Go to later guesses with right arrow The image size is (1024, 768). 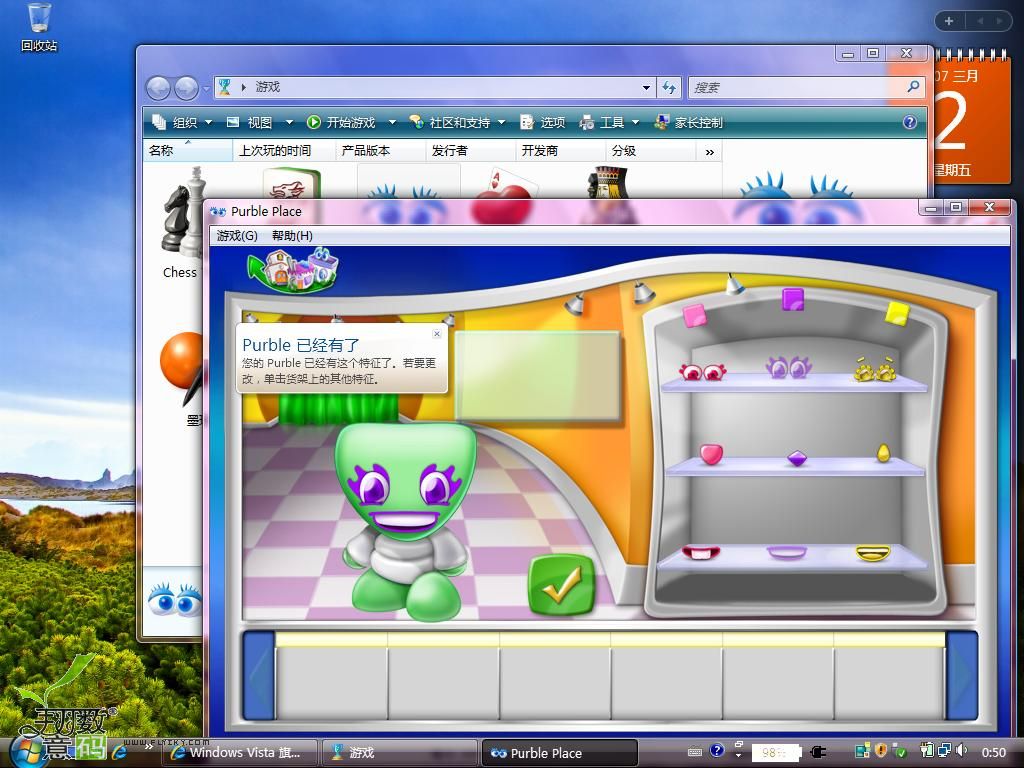point(962,675)
